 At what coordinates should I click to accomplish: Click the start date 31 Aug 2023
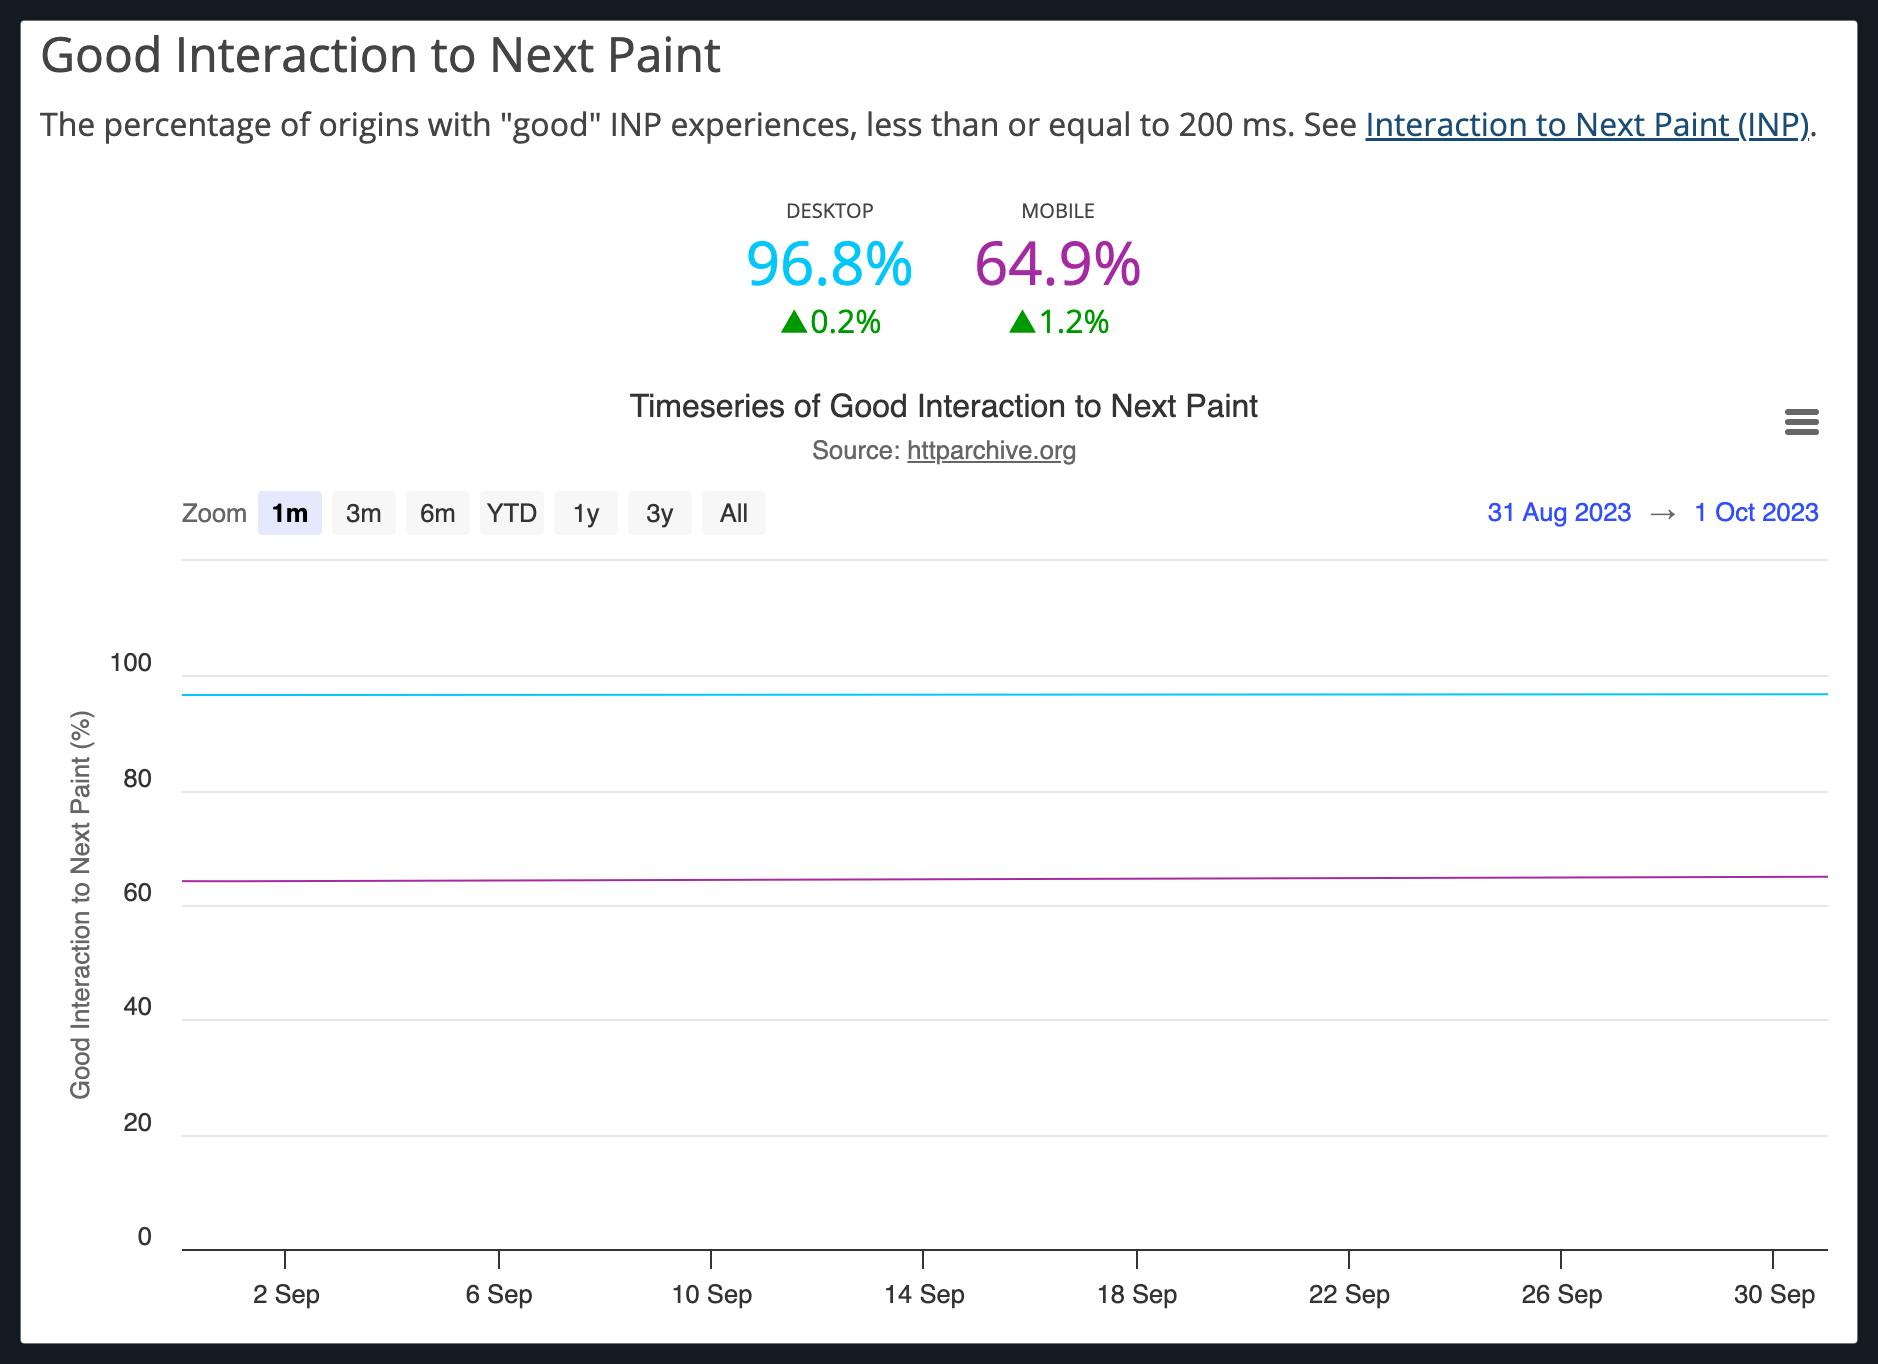point(1558,512)
